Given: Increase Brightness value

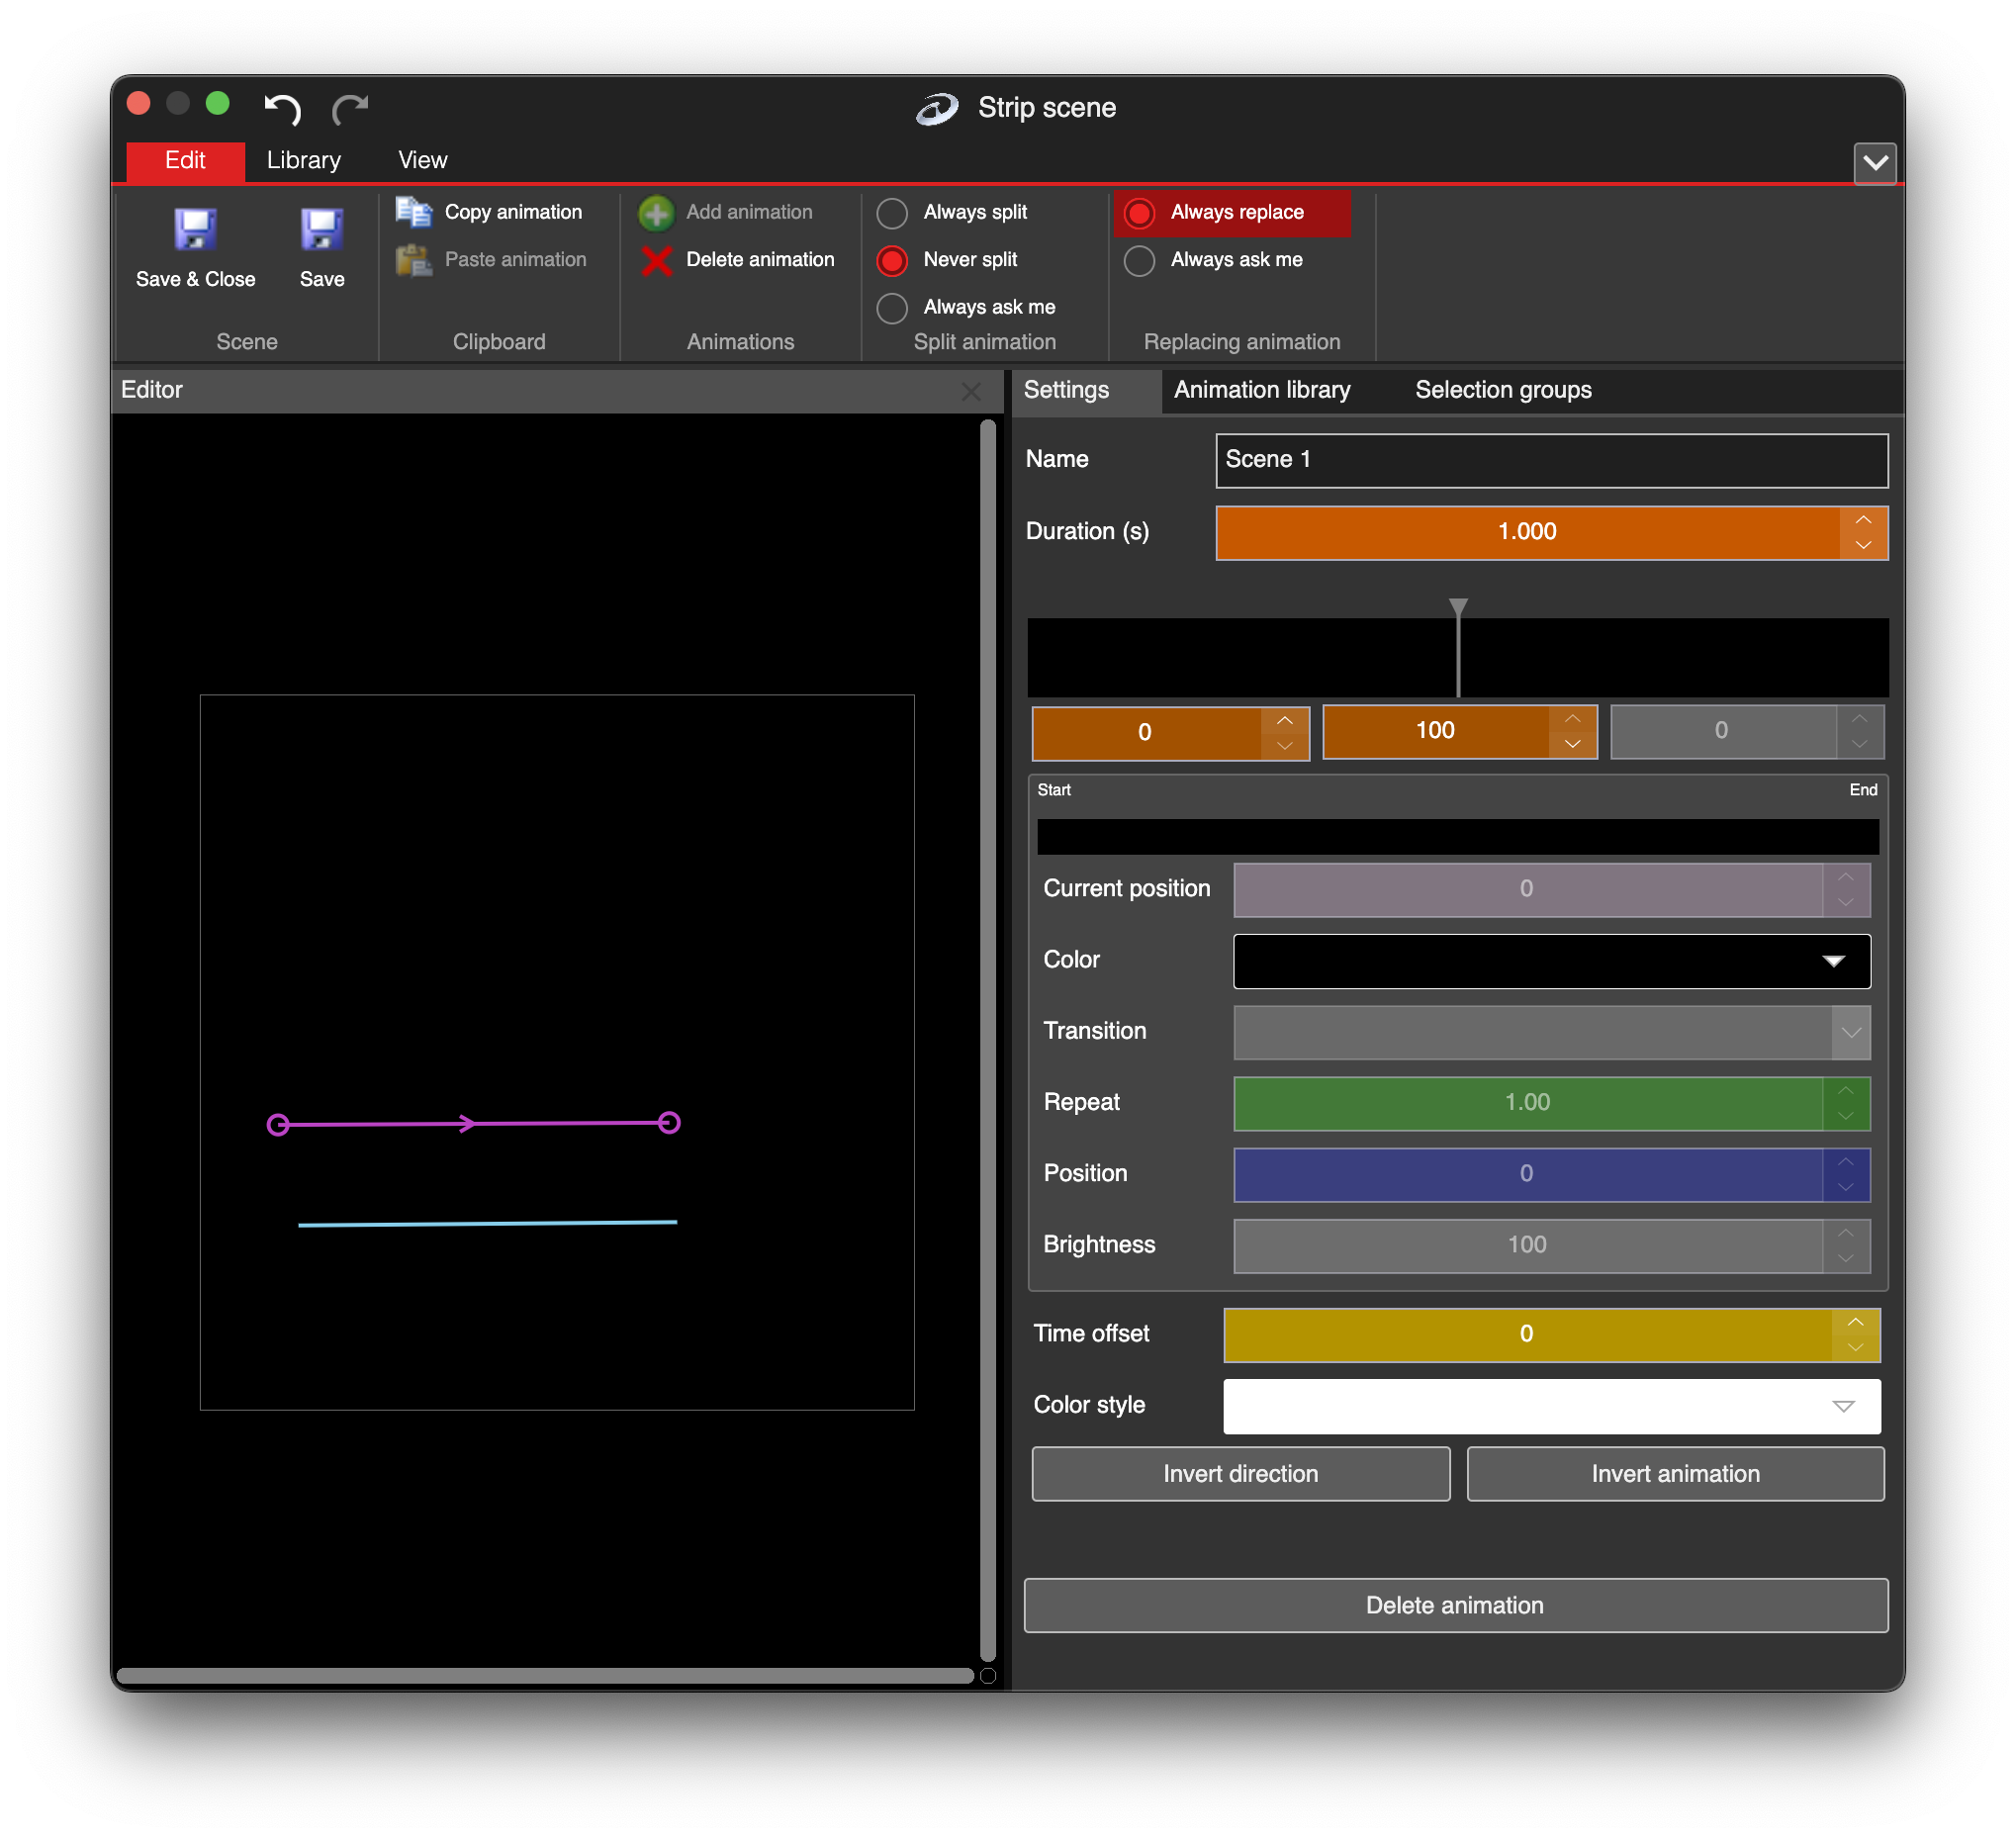Looking at the screenshot, I should pos(1846,1234).
